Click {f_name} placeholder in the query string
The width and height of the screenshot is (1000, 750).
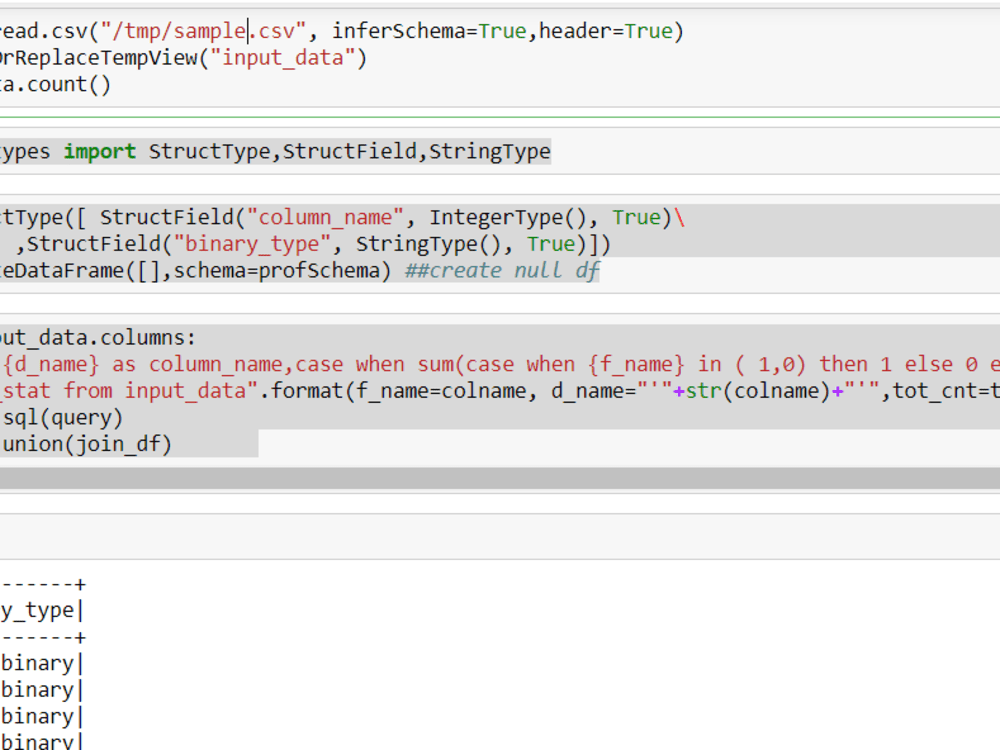636,364
